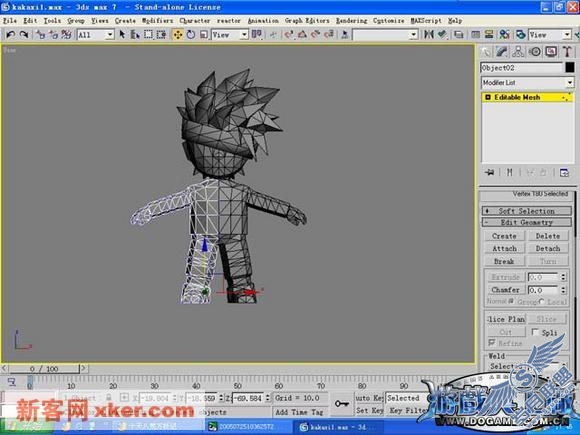
Task: Open the Render Scene dialog icon
Action: [521, 35]
